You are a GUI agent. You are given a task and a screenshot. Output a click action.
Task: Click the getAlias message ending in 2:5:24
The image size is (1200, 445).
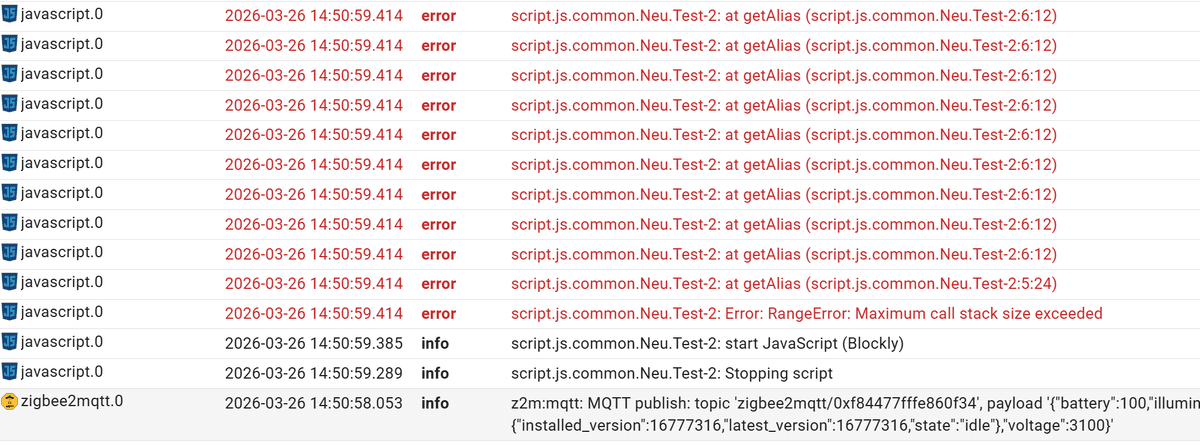click(x=783, y=283)
